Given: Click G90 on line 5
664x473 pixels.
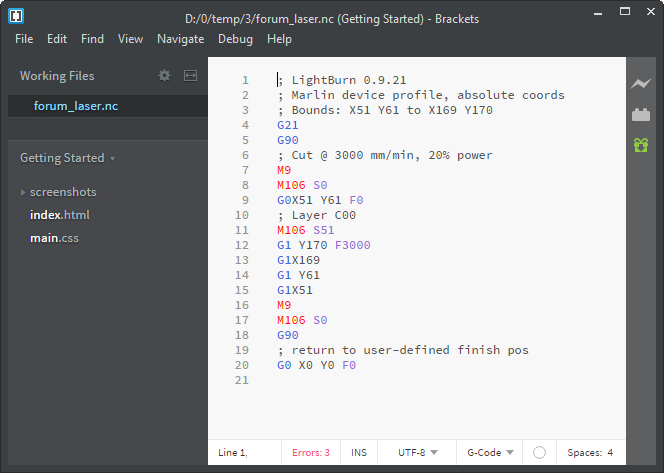Looking at the screenshot, I should (x=288, y=140).
